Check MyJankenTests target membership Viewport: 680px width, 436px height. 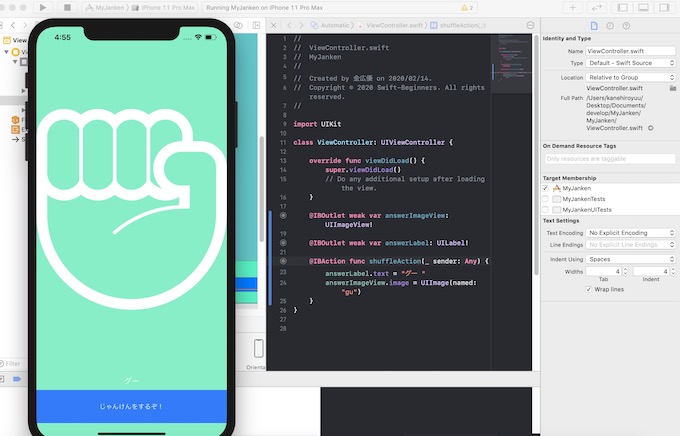(x=546, y=199)
